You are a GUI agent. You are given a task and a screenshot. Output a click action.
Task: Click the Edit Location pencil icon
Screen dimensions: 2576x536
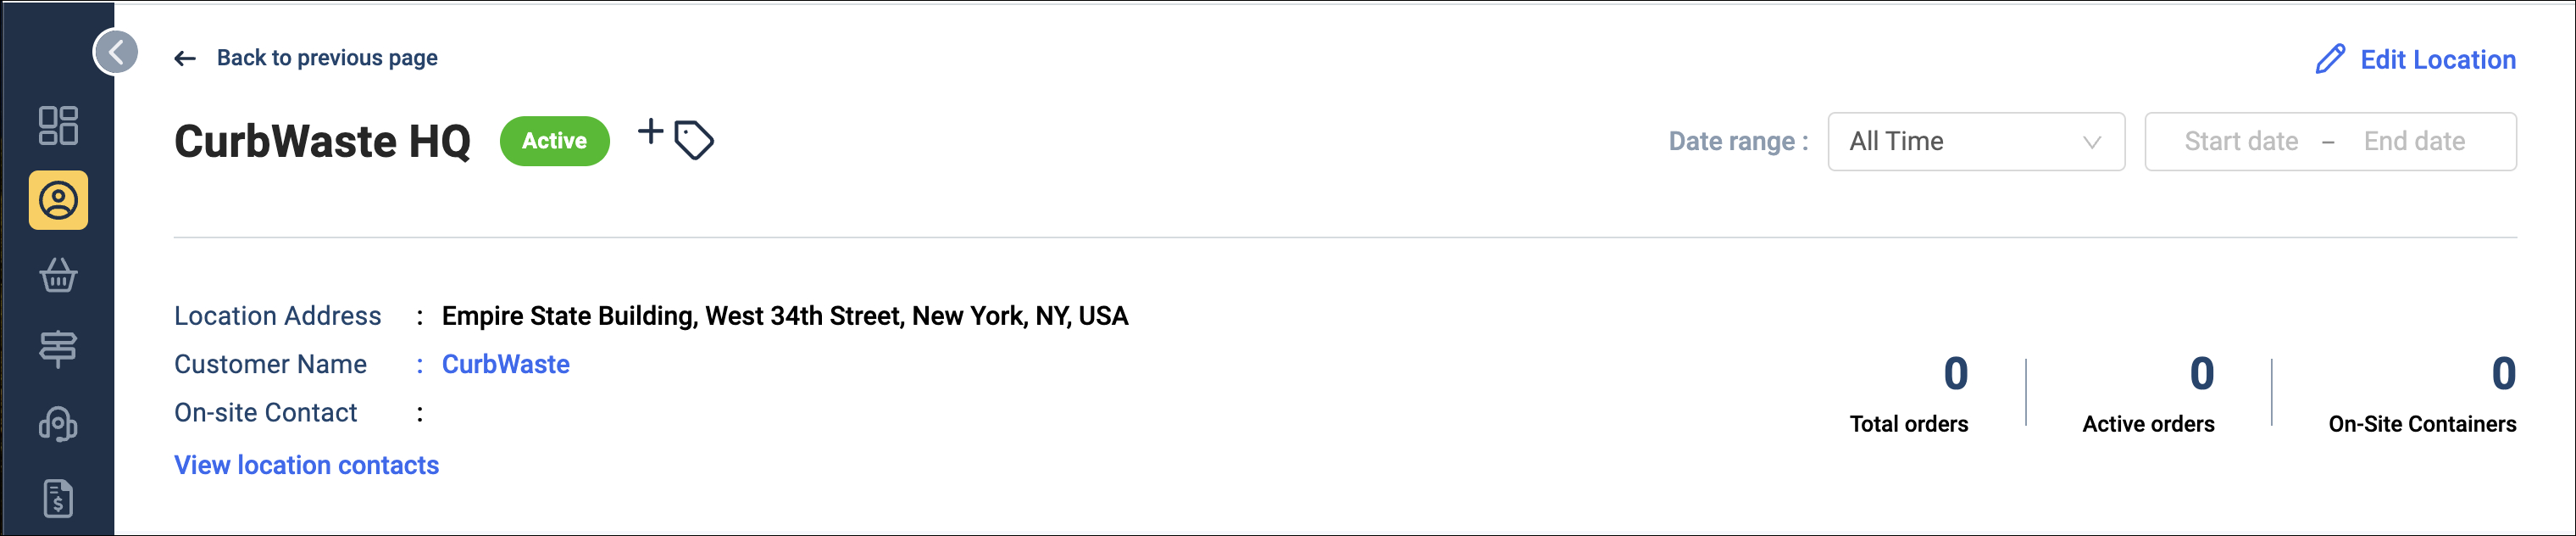click(x=2329, y=59)
